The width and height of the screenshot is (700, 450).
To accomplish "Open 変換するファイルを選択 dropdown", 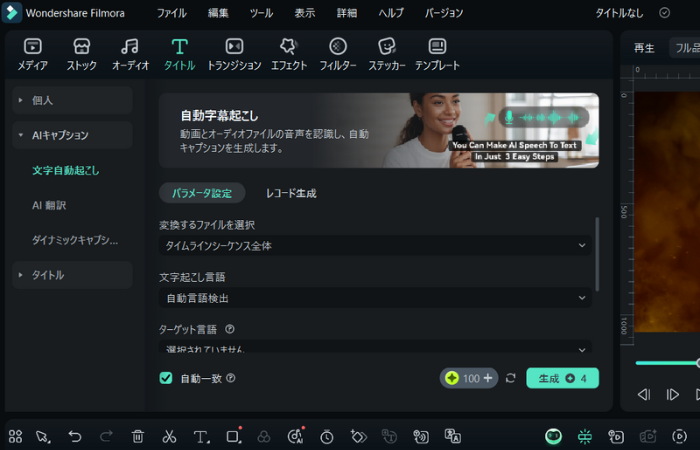I will point(375,246).
